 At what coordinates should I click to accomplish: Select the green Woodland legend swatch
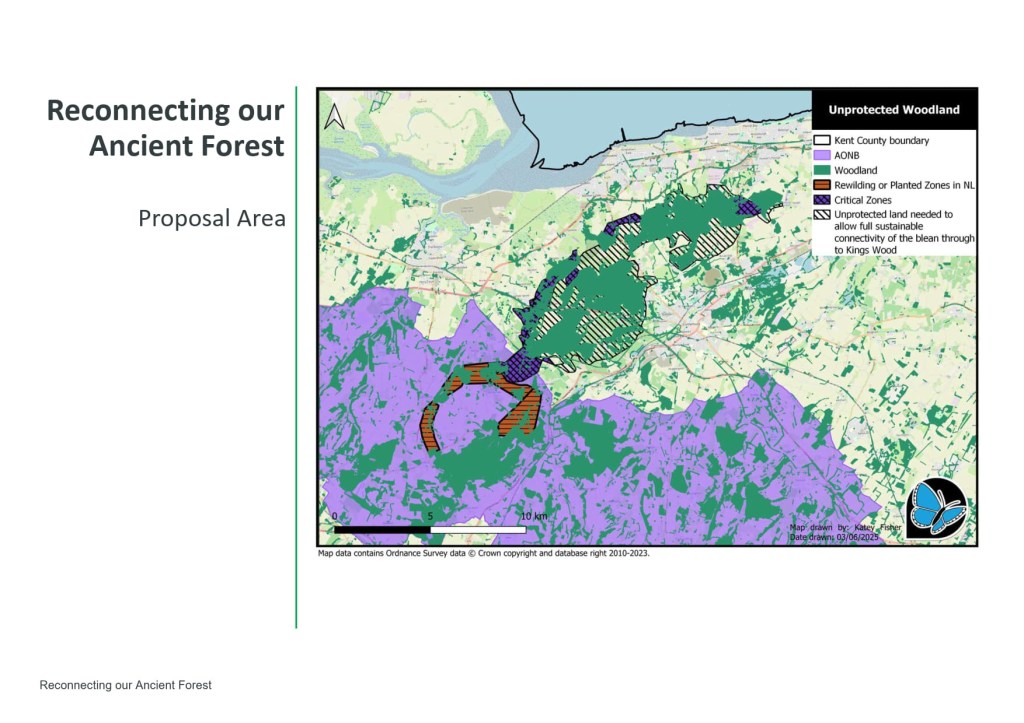(x=822, y=170)
